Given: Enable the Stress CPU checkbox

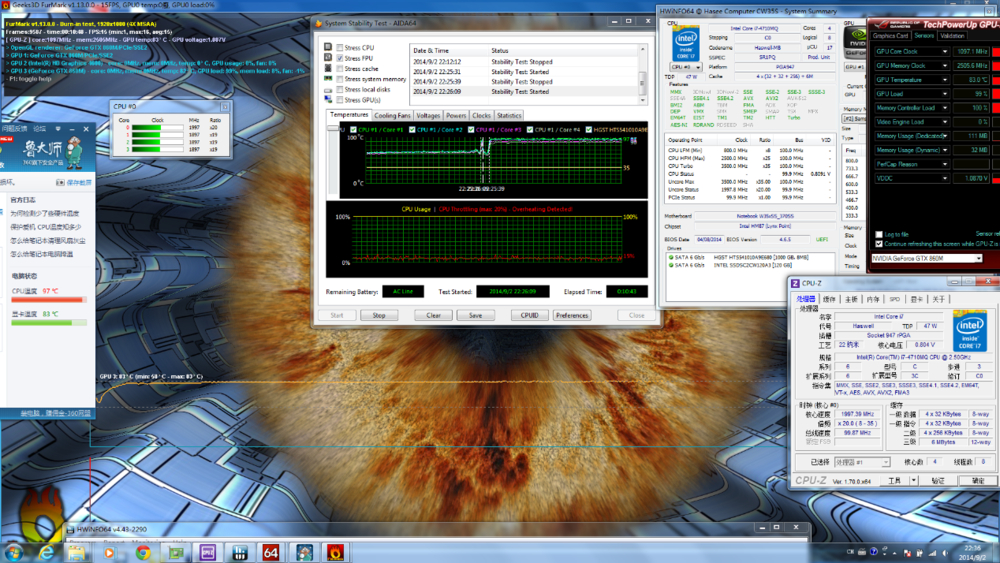Looking at the screenshot, I should [340, 48].
